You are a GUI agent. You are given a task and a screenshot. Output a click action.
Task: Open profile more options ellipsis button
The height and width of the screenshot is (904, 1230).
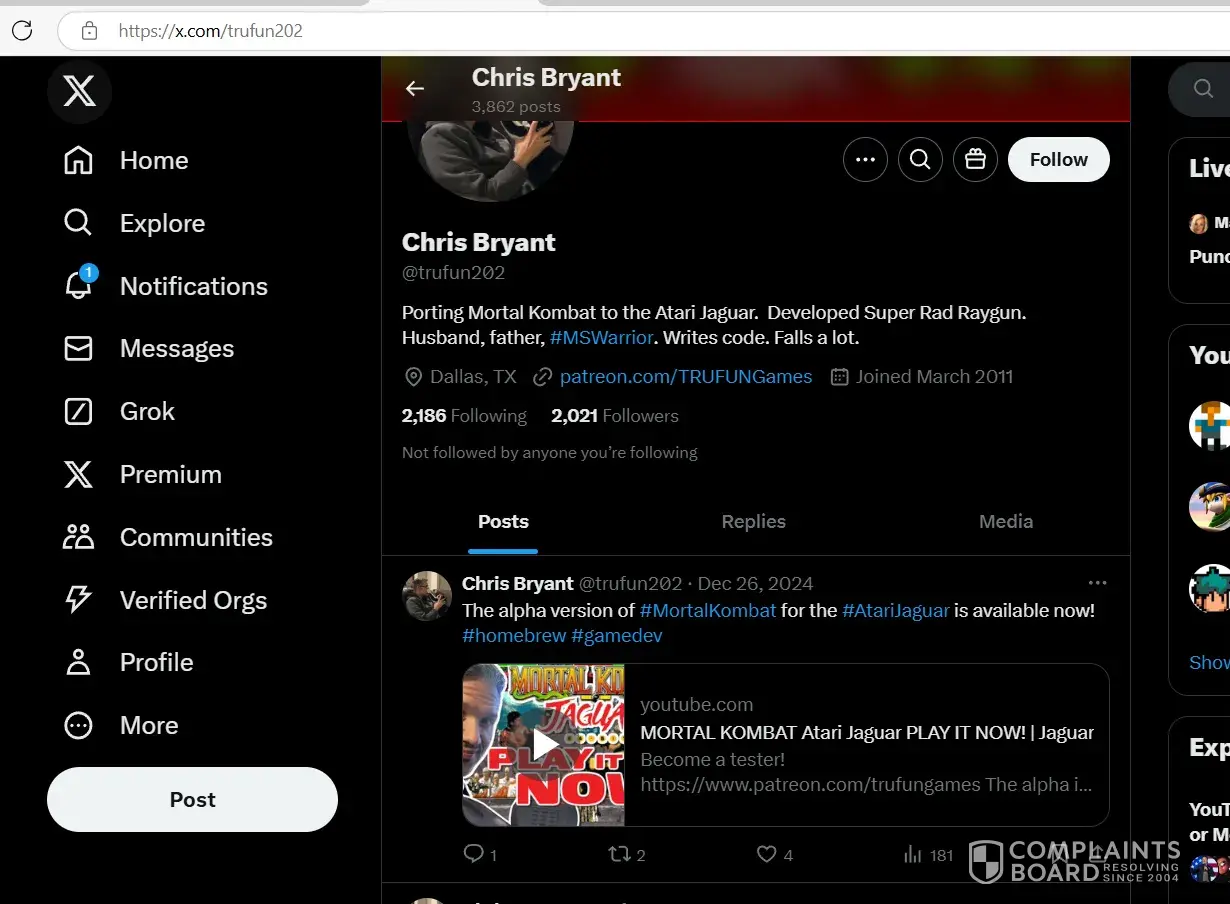(865, 159)
